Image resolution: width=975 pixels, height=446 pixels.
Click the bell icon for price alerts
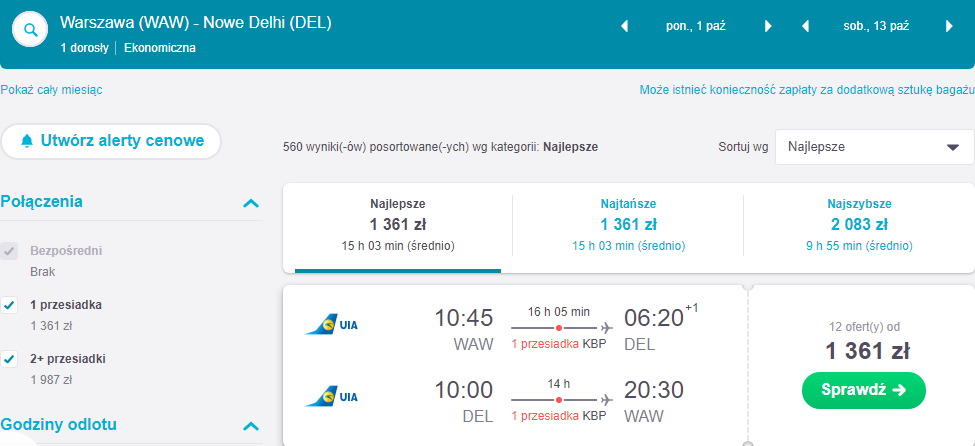tap(27, 141)
